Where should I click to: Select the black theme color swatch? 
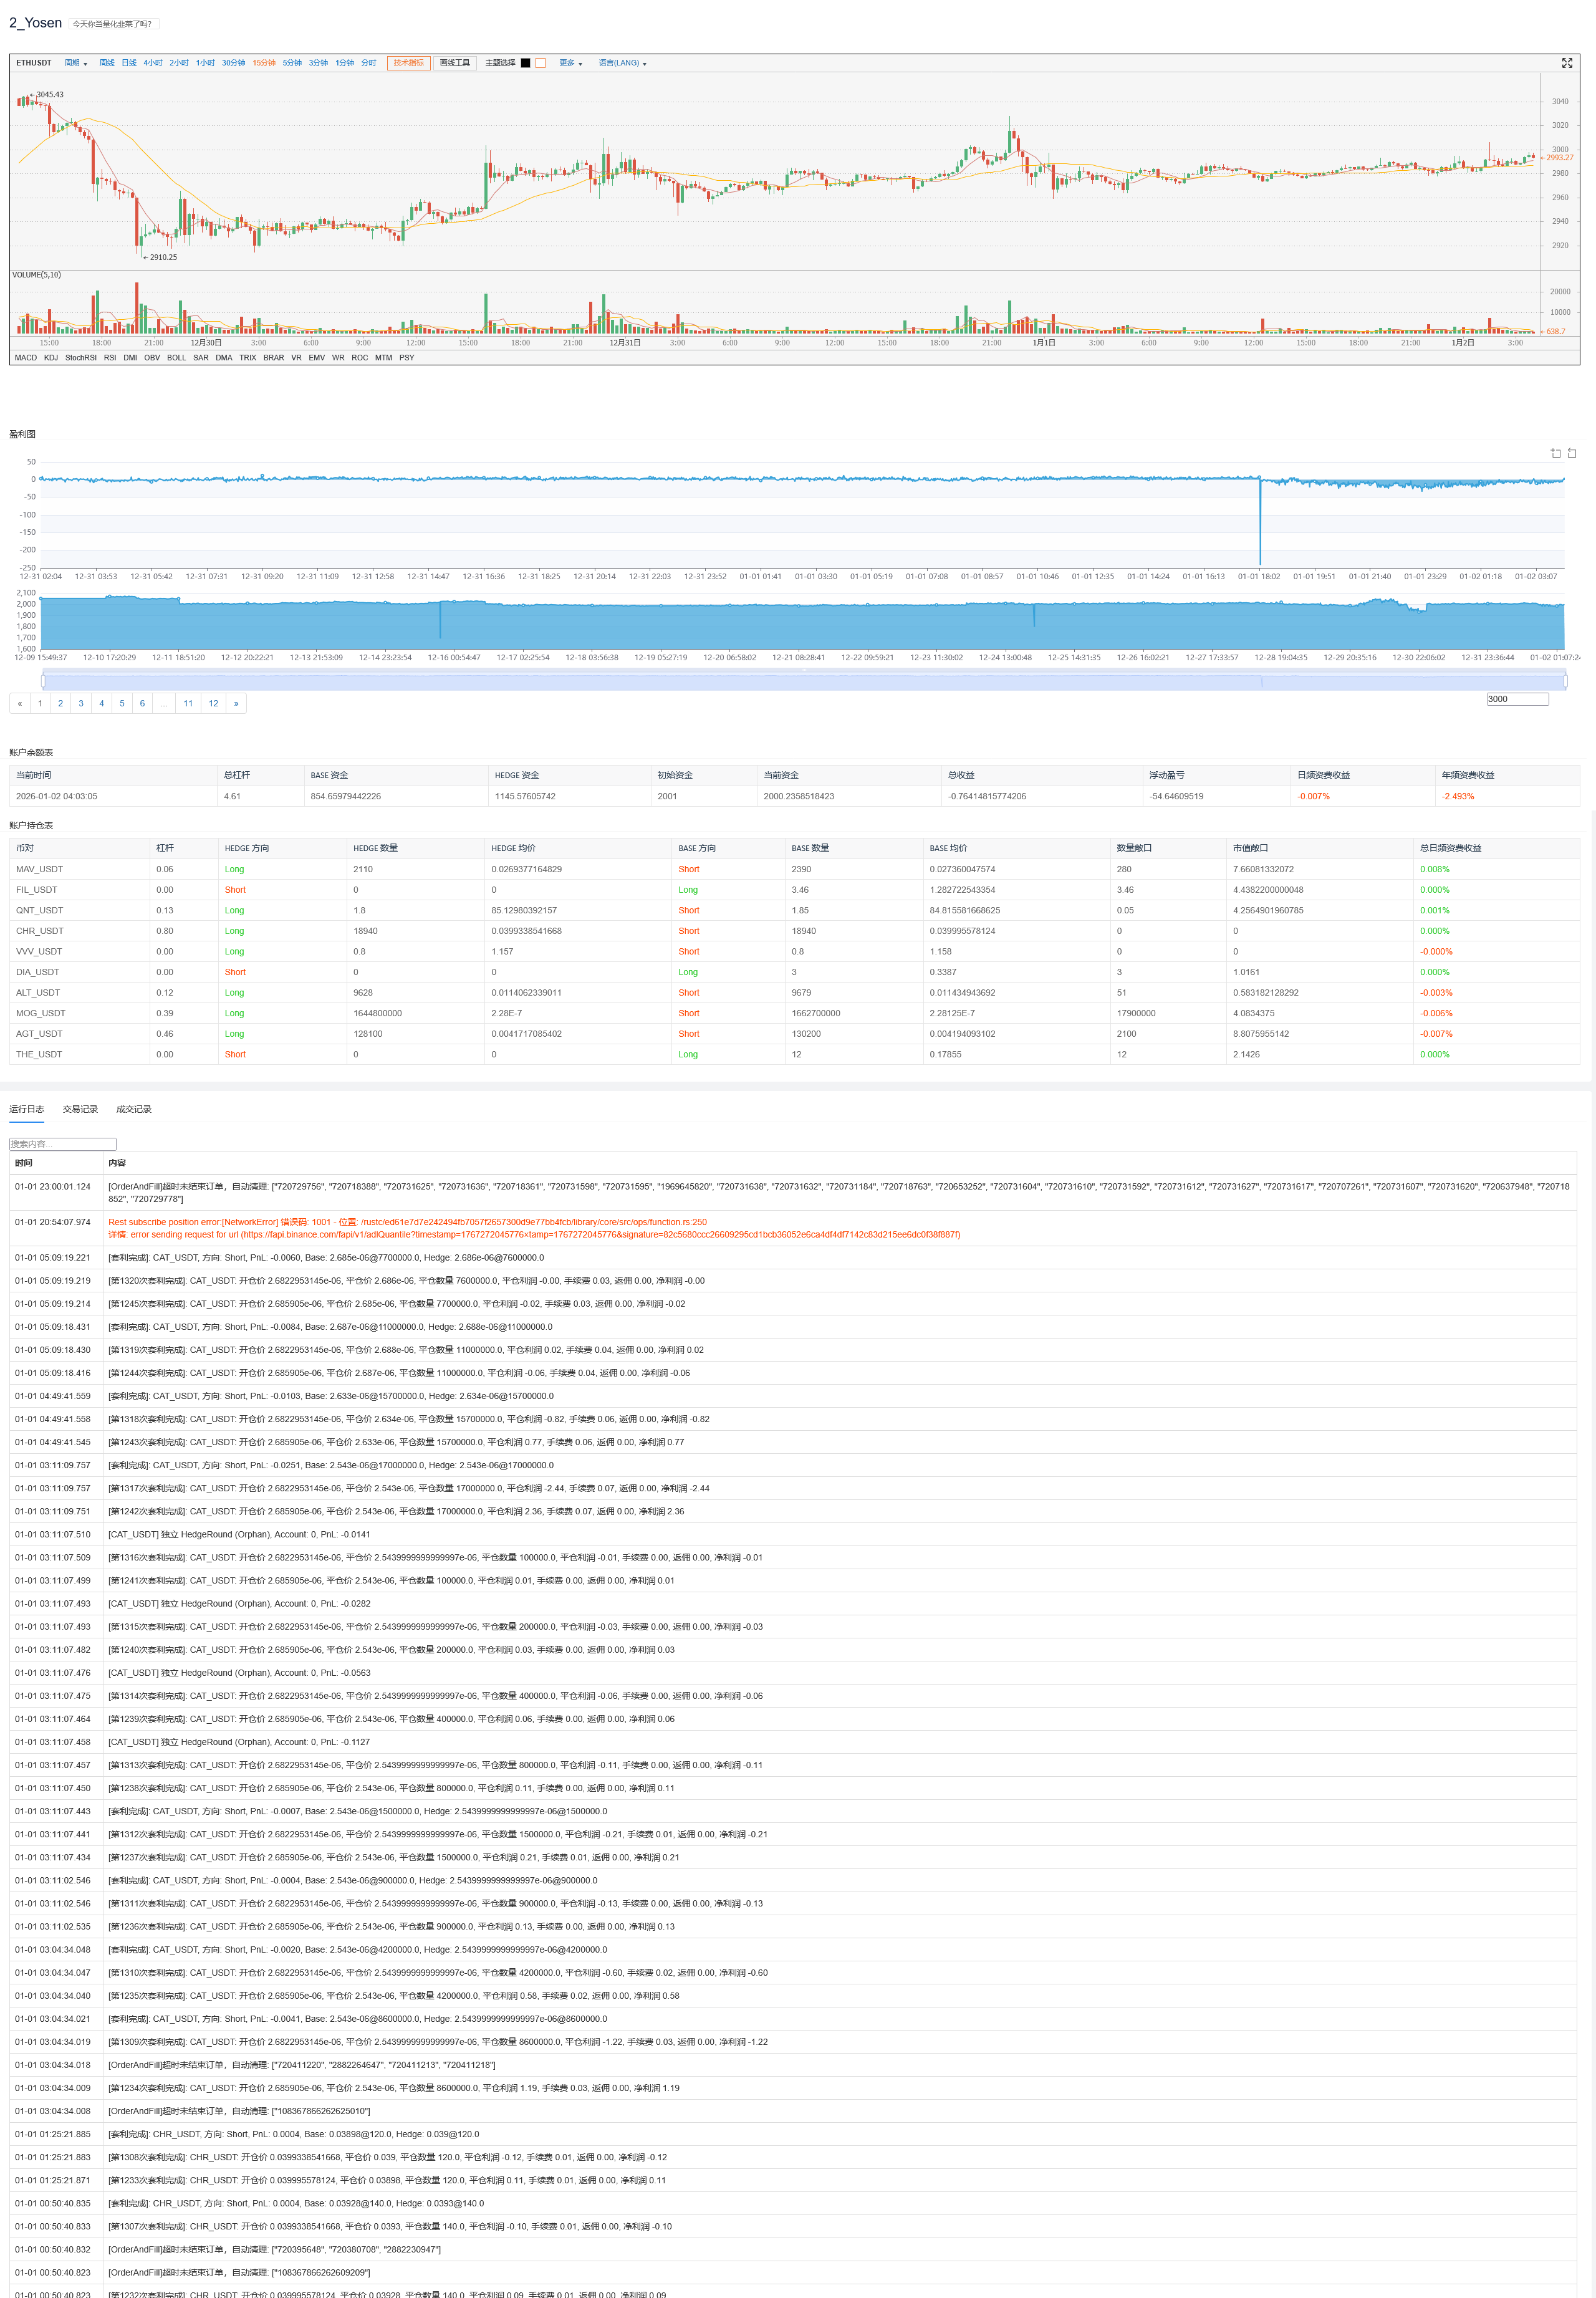525,63
